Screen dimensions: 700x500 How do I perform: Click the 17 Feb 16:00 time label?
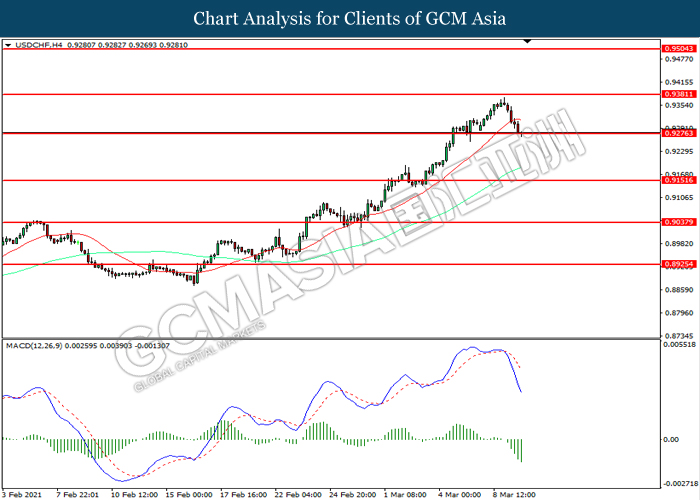tap(244, 495)
